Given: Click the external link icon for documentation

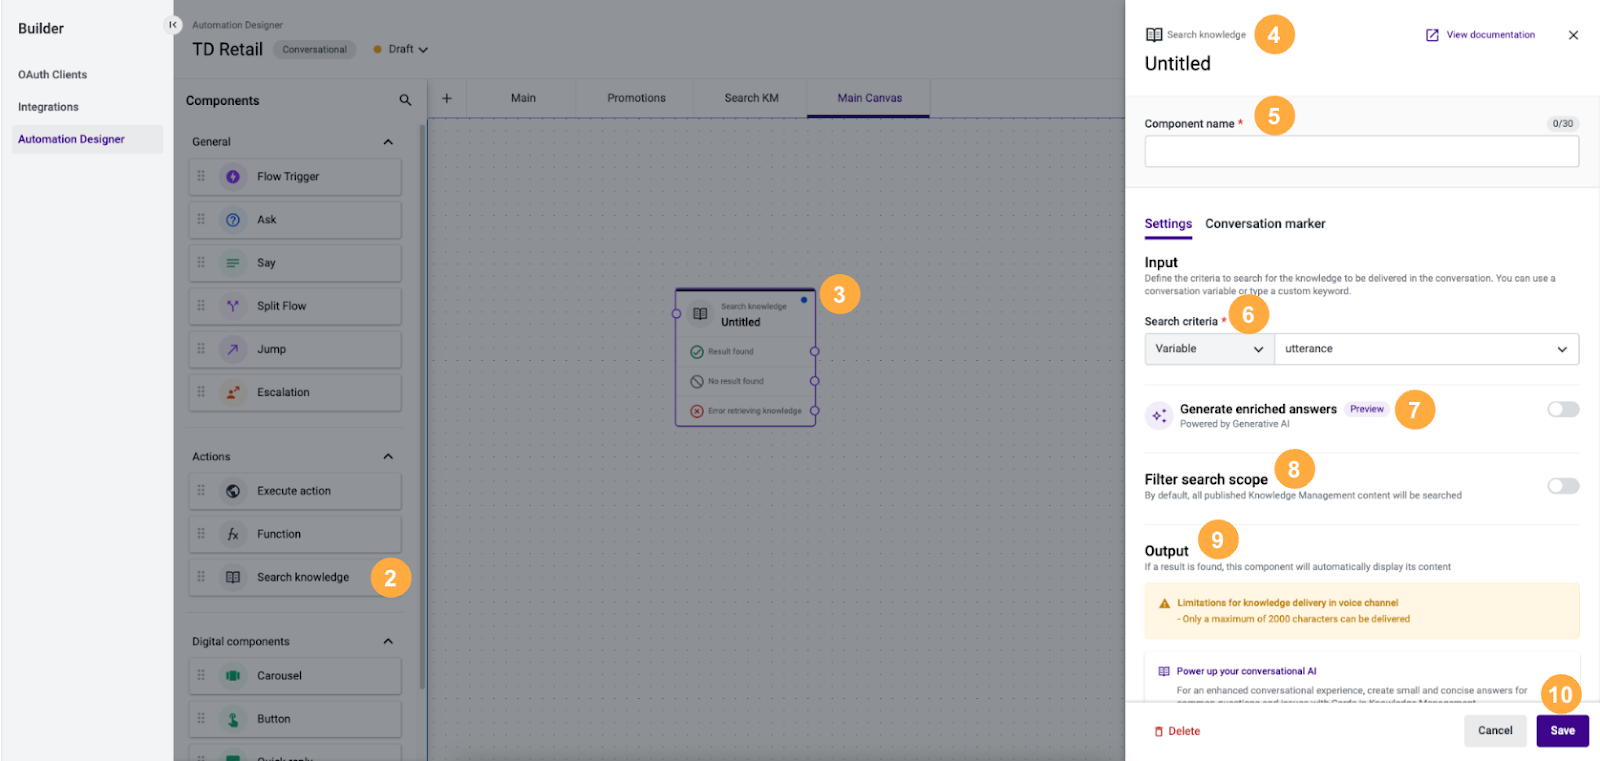Looking at the screenshot, I should click(x=1432, y=35).
